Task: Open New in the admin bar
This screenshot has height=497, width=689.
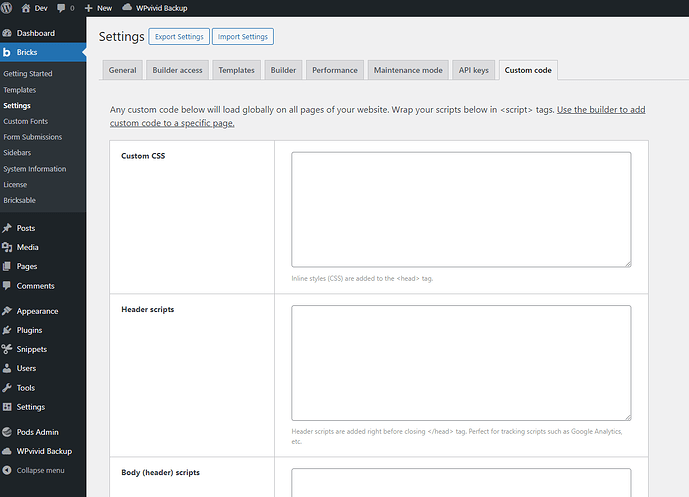Action: (x=105, y=8)
